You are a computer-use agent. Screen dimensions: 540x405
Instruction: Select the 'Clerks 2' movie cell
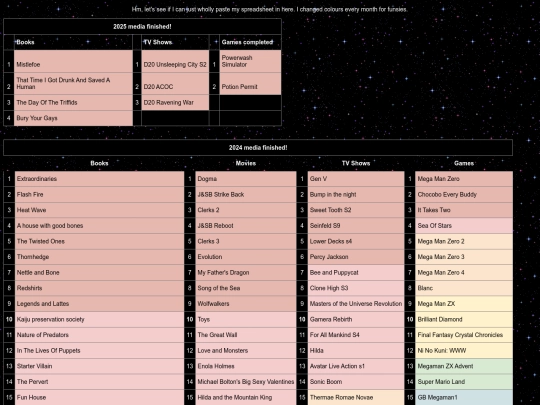(246, 210)
